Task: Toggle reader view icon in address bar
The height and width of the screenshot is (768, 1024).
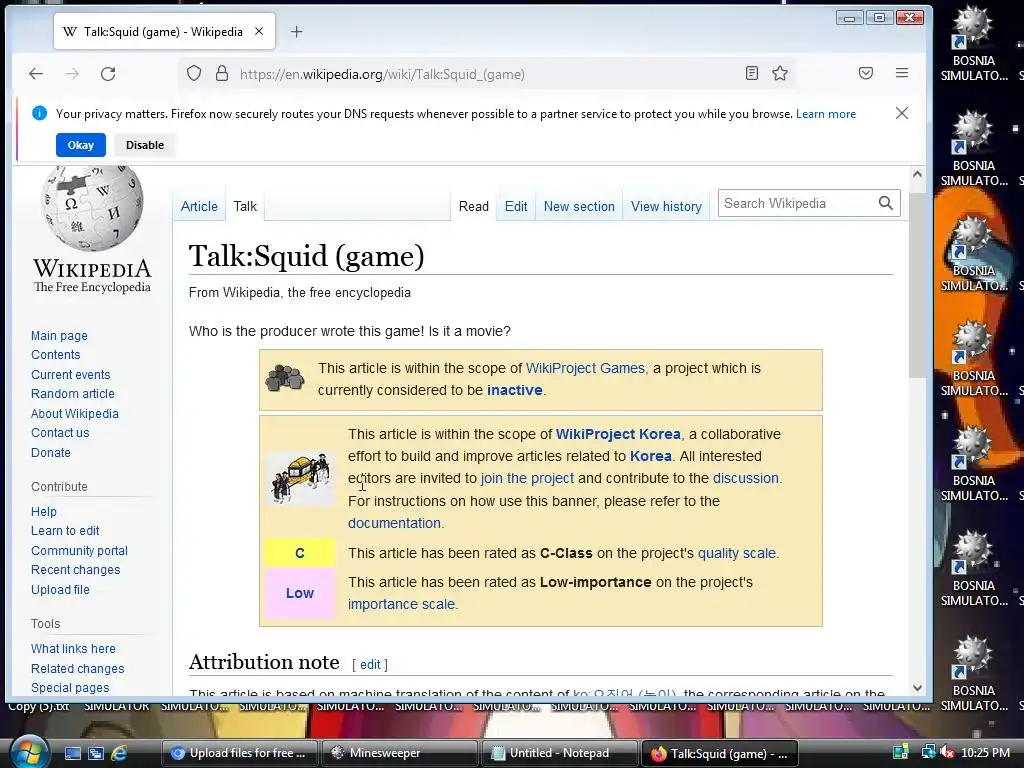Action: 752,73
